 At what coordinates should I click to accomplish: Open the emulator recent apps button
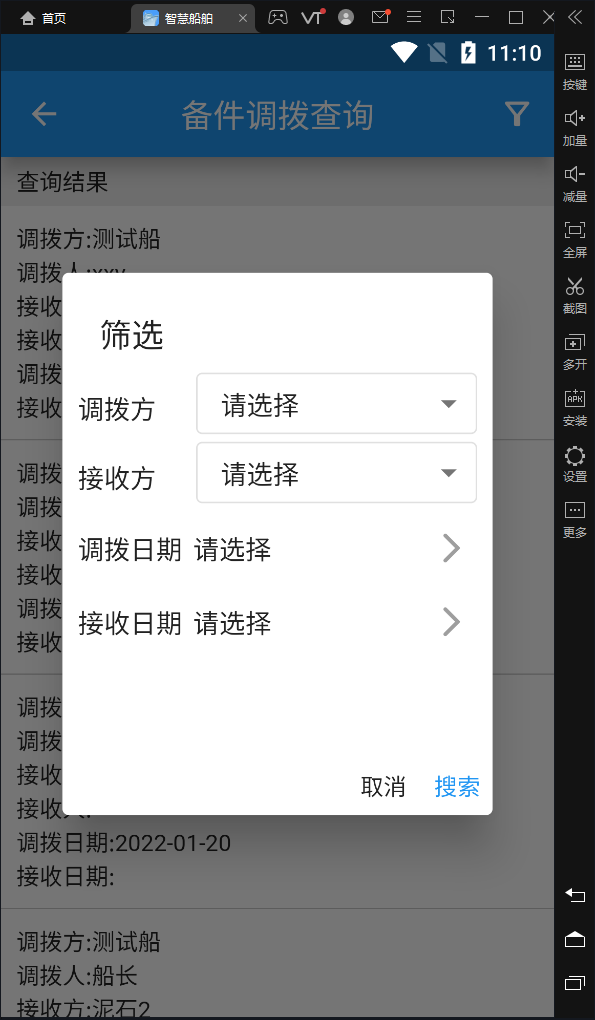(575, 983)
